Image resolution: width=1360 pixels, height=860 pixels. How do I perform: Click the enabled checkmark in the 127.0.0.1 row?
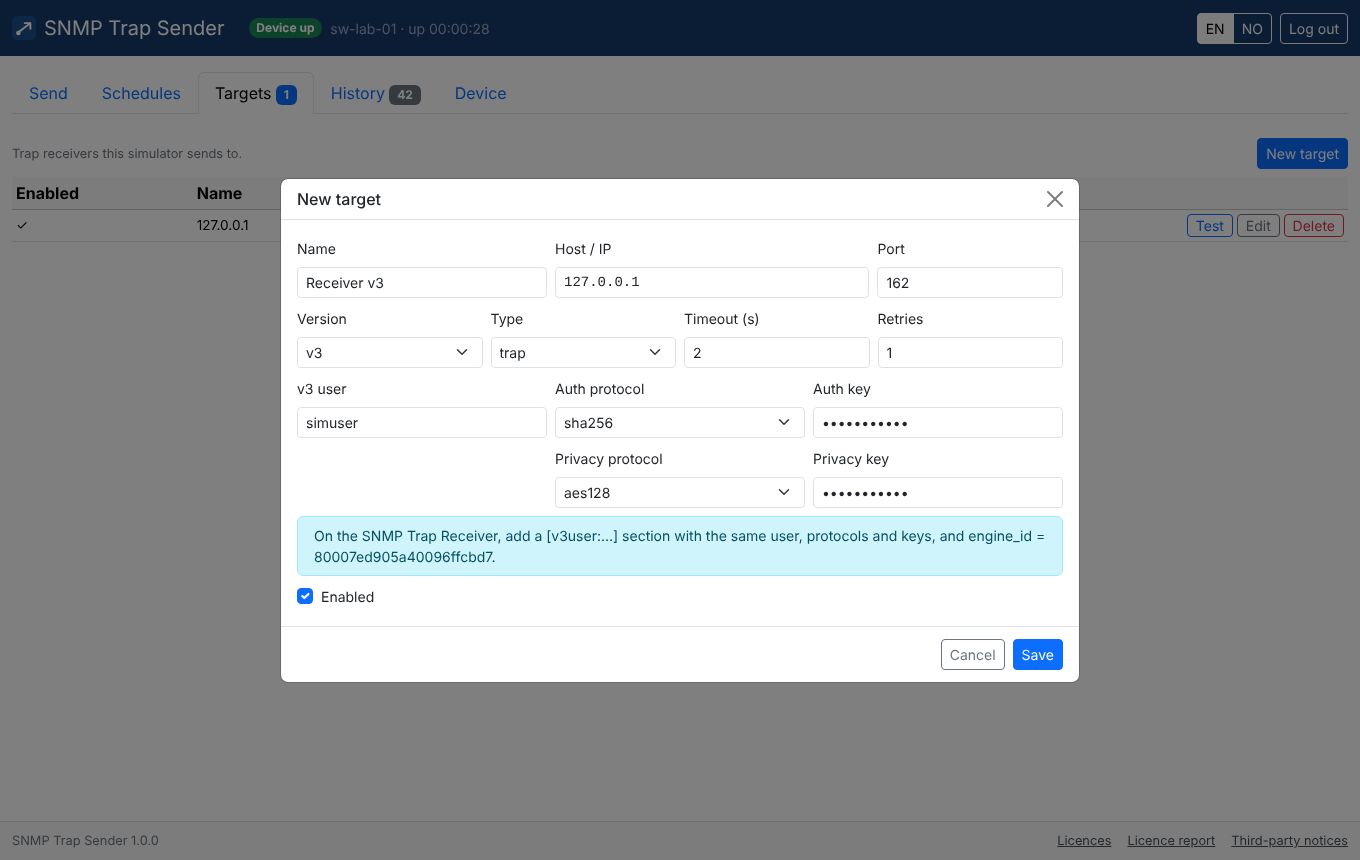pos(22,225)
